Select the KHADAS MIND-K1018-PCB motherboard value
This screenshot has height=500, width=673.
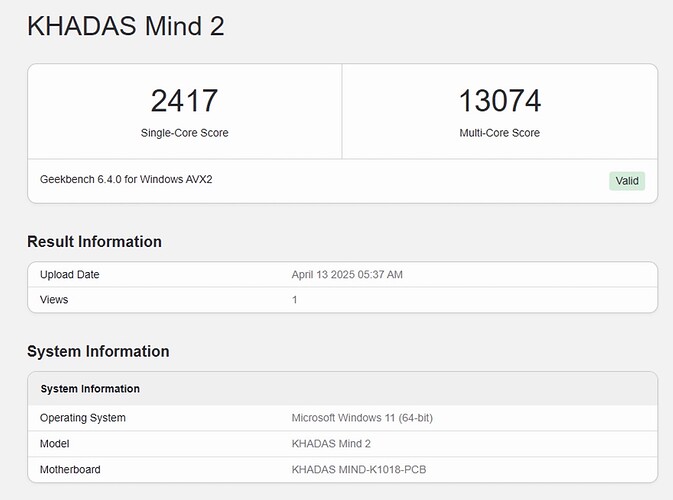(357, 469)
